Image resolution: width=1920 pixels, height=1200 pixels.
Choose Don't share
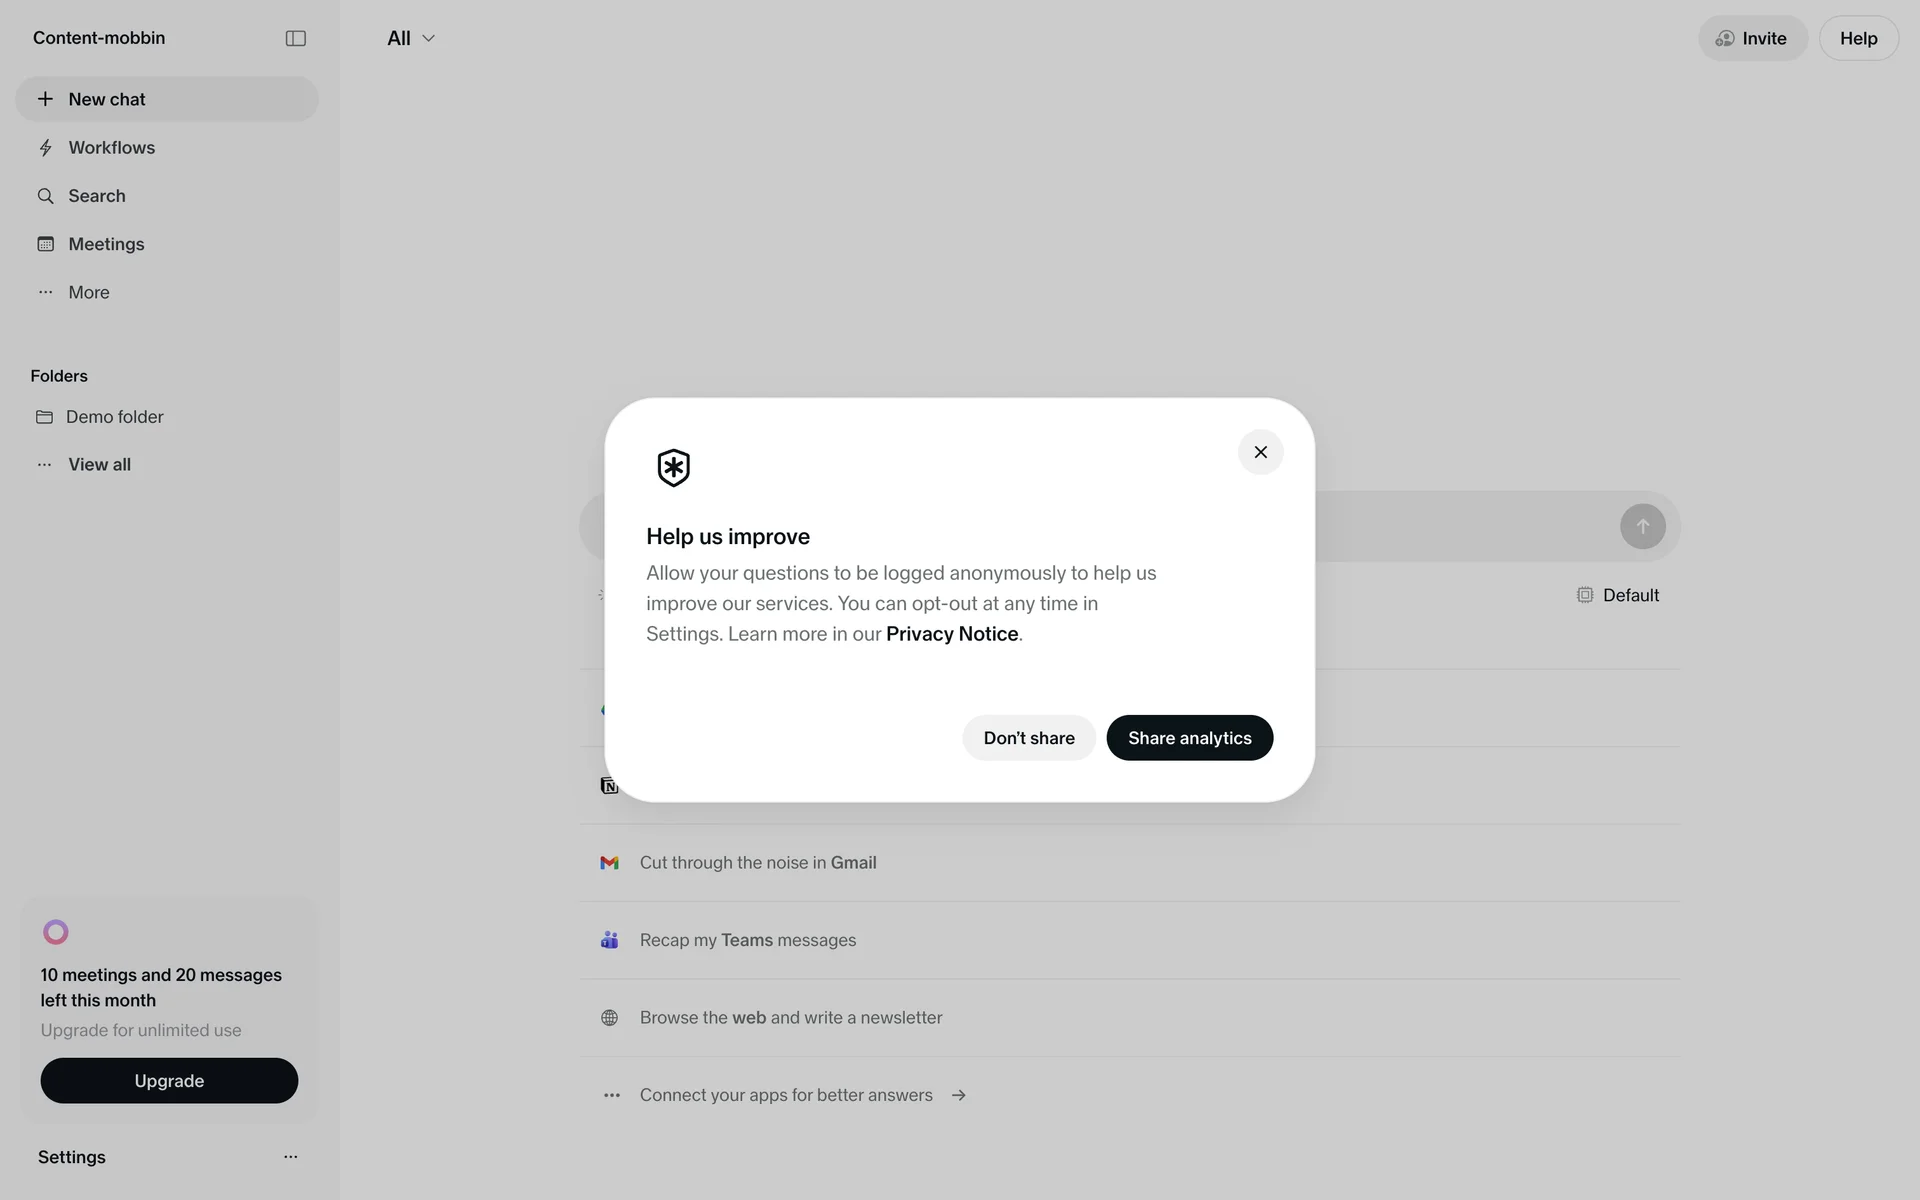[x=1028, y=738]
